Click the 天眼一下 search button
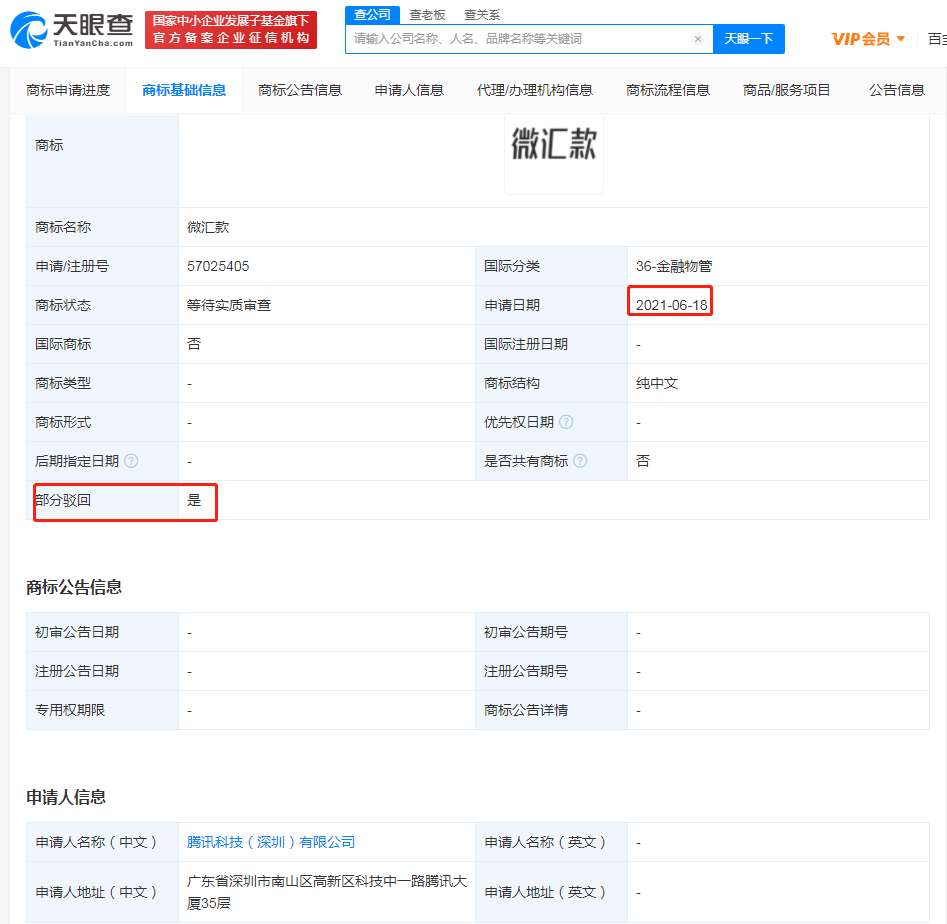947x924 pixels. tap(749, 39)
